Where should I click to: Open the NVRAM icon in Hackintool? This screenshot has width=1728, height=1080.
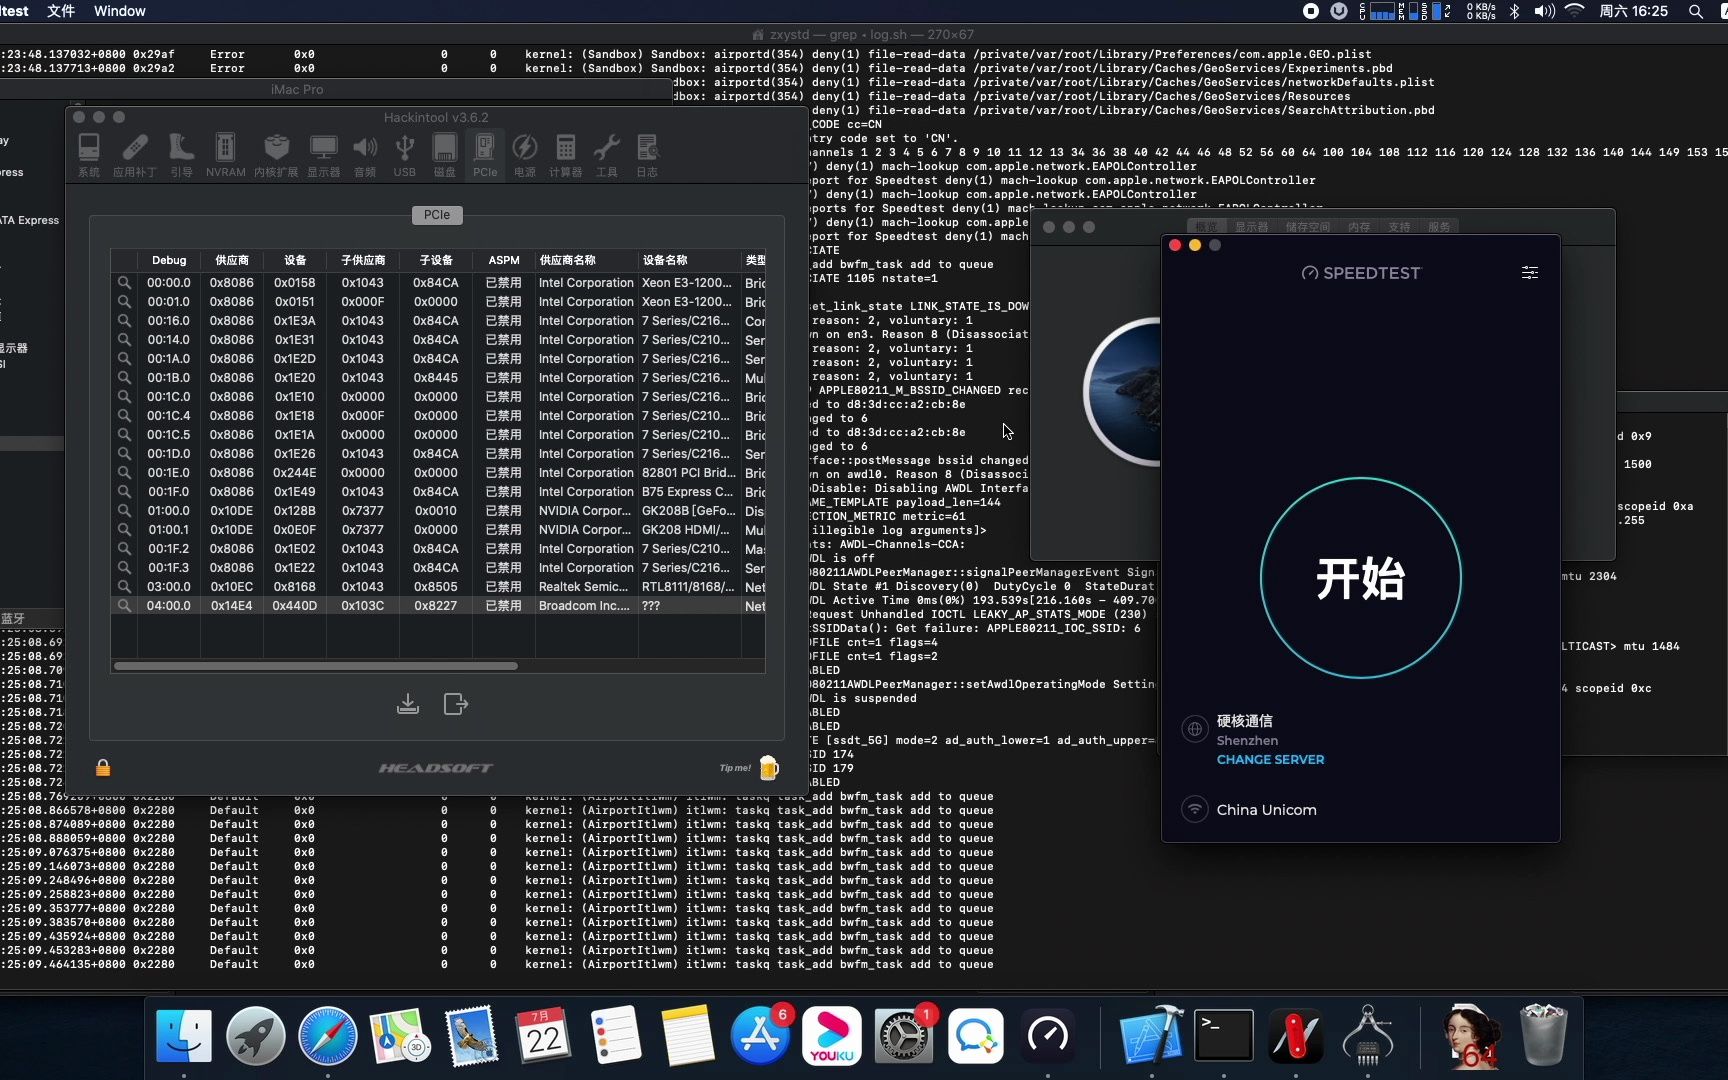click(225, 155)
